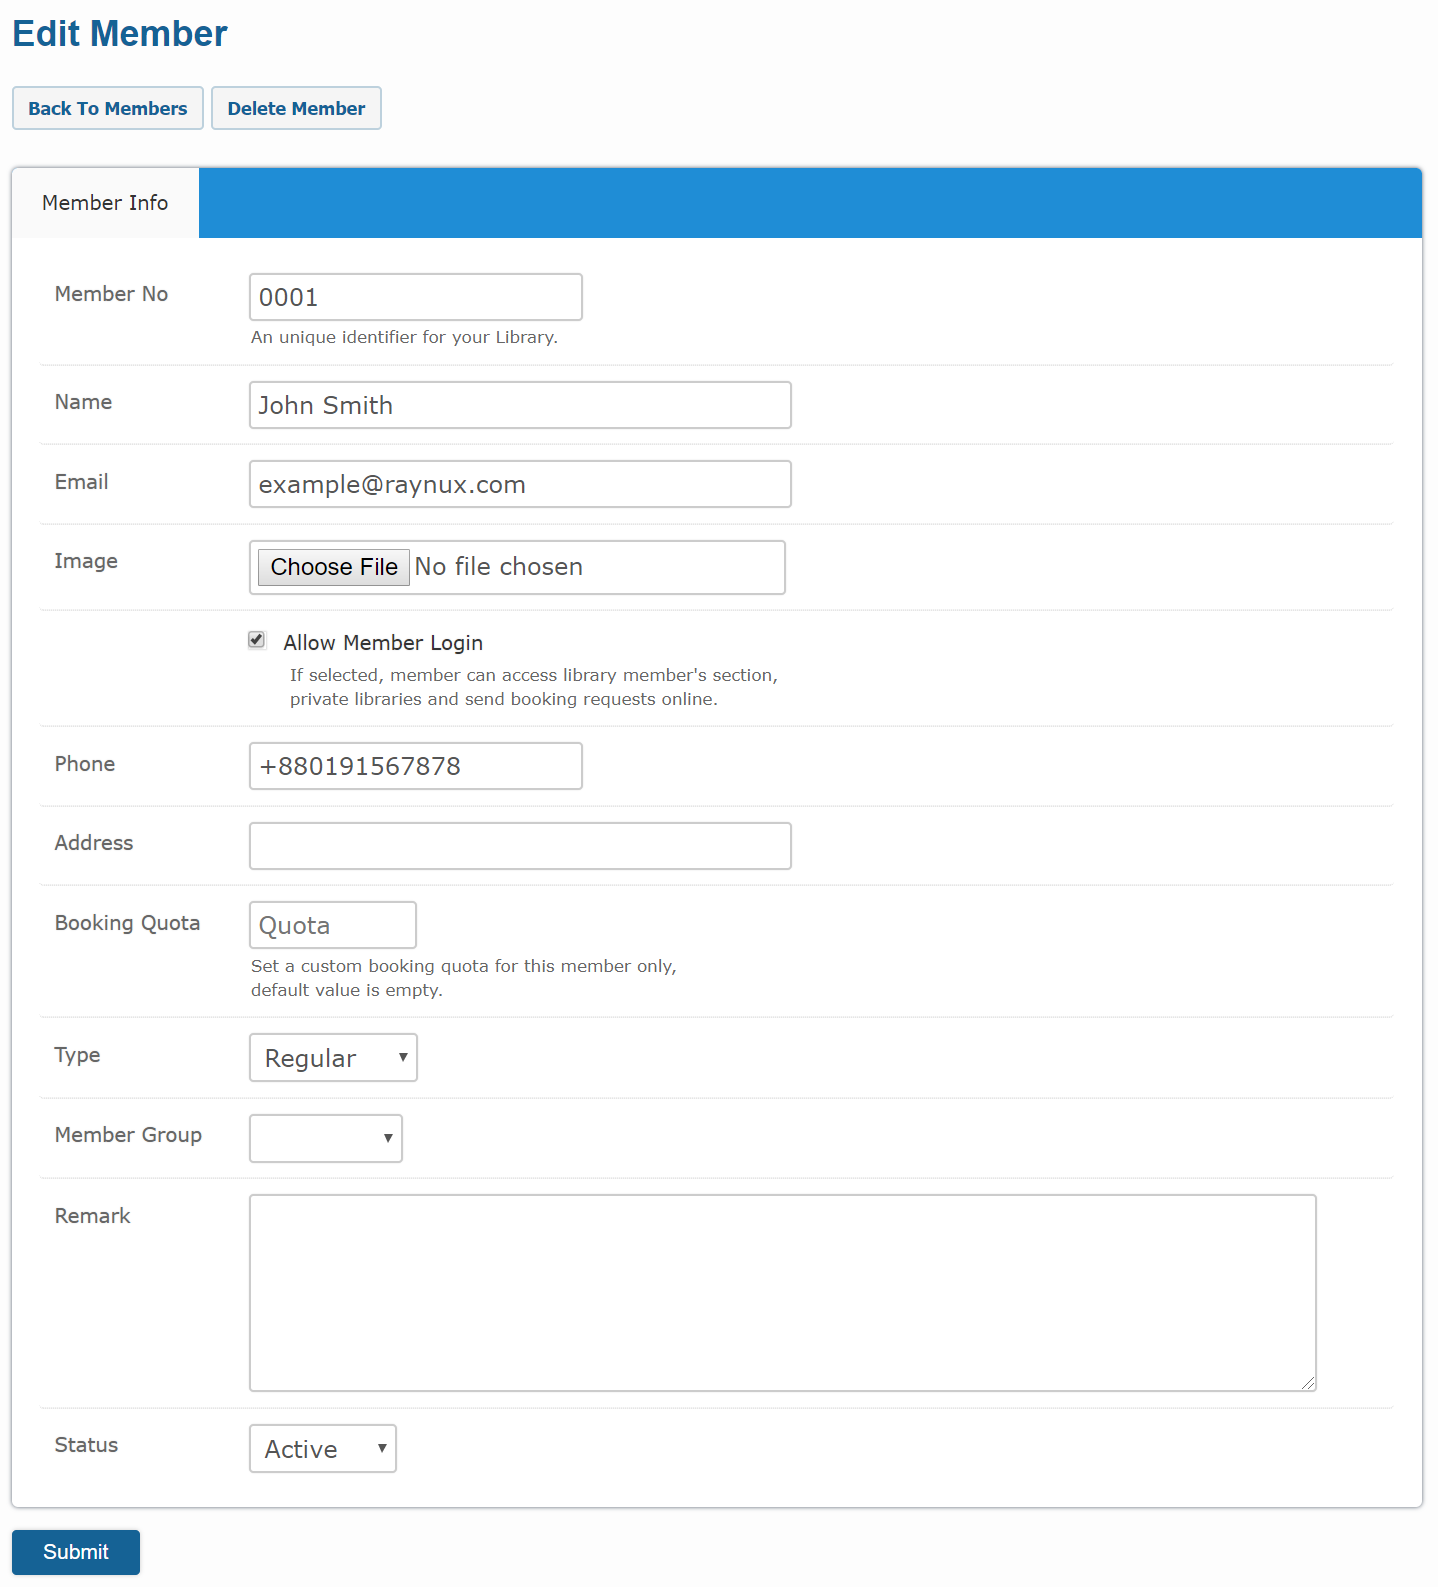Click the Name field containing John Smith

pos(520,405)
